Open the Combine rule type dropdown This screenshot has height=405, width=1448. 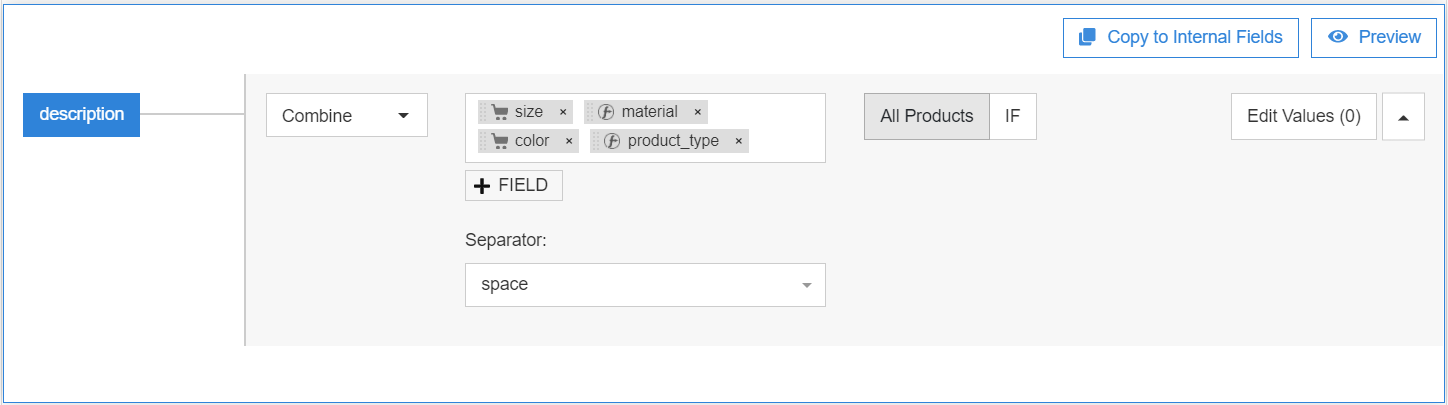347,115
